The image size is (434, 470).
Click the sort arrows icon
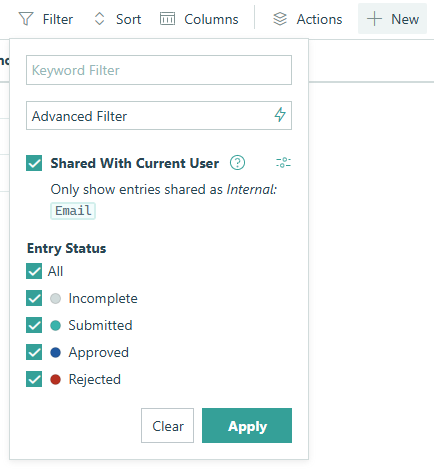(99, 19)
